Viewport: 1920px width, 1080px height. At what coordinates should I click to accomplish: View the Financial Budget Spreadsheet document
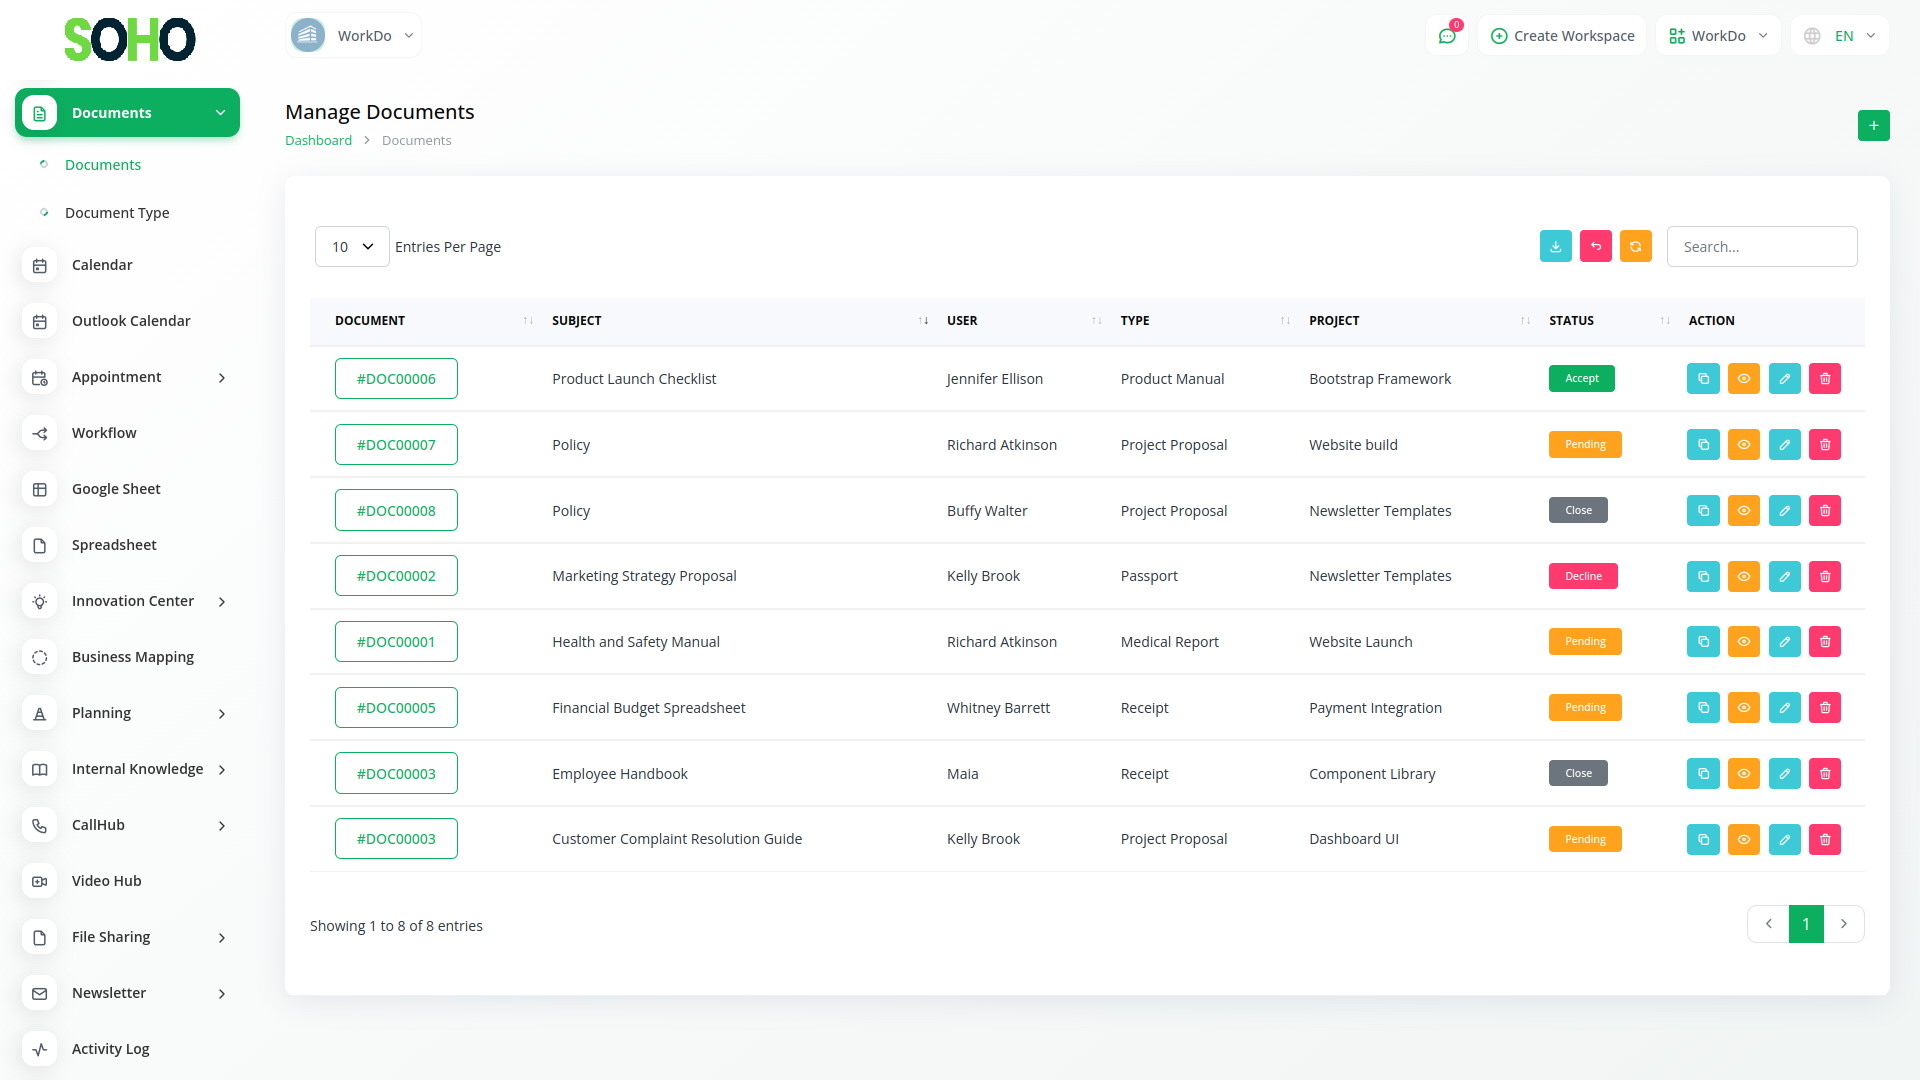[1743, 708]
